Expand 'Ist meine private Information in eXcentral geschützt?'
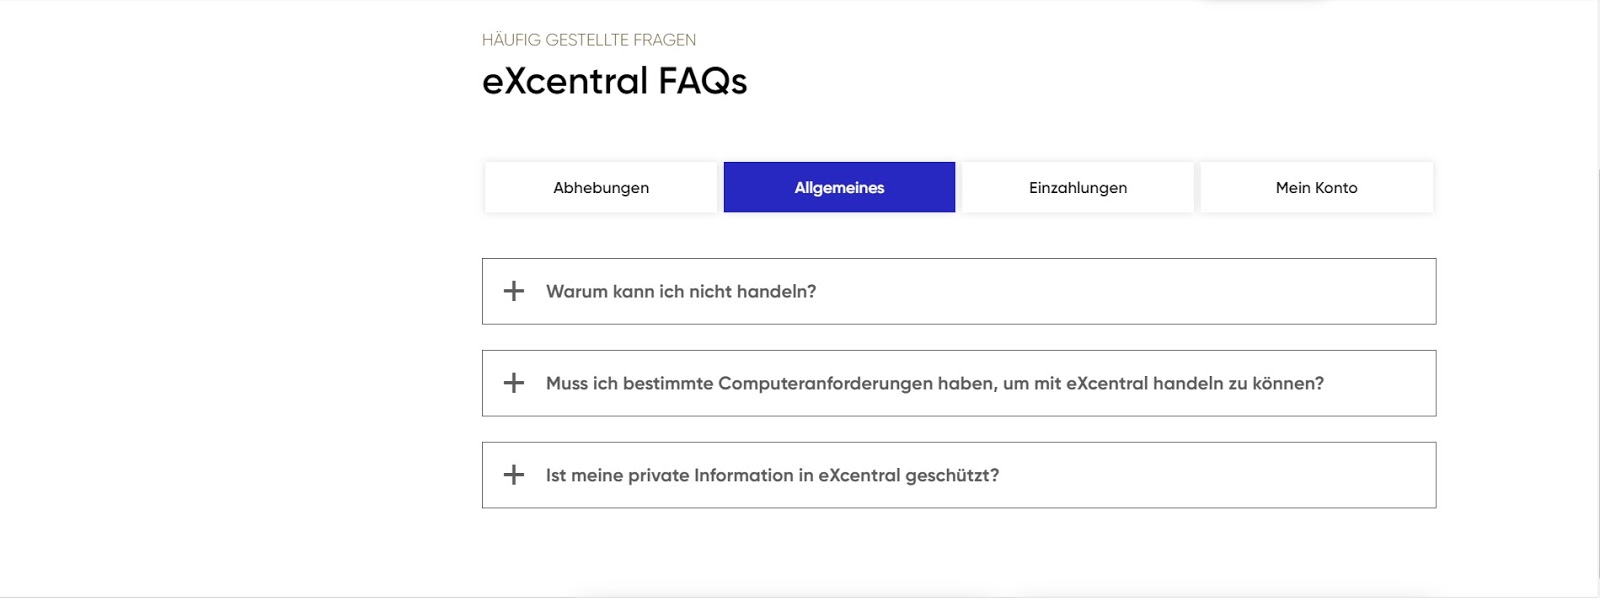Screen dimensions: 1600x607 [x=772, y=476]
